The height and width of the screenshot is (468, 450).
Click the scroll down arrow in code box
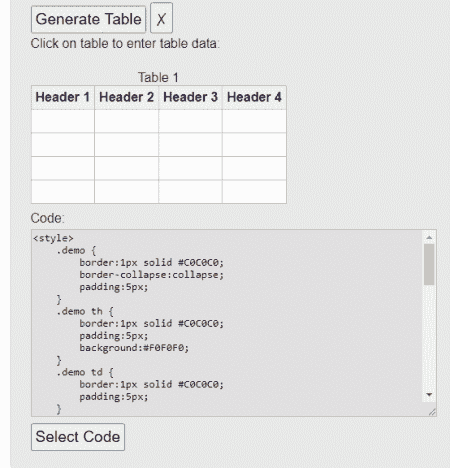429,395
